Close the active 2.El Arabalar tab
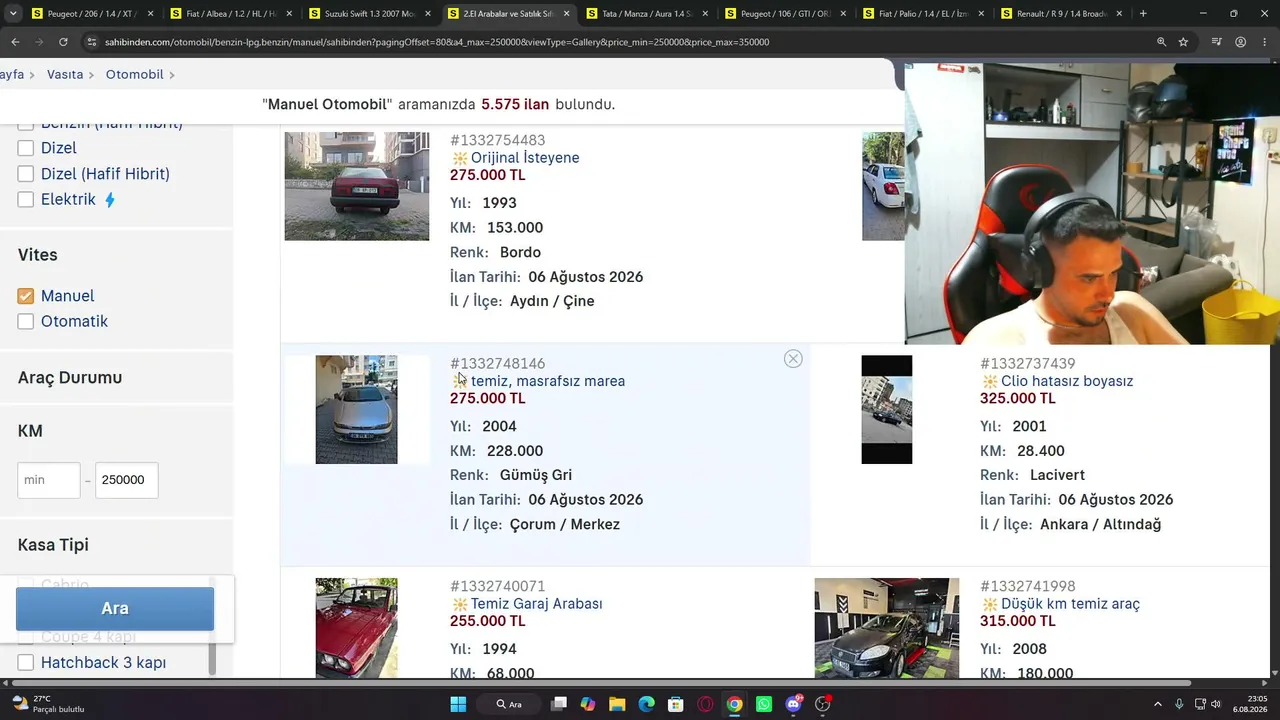 tap(565, 14)
